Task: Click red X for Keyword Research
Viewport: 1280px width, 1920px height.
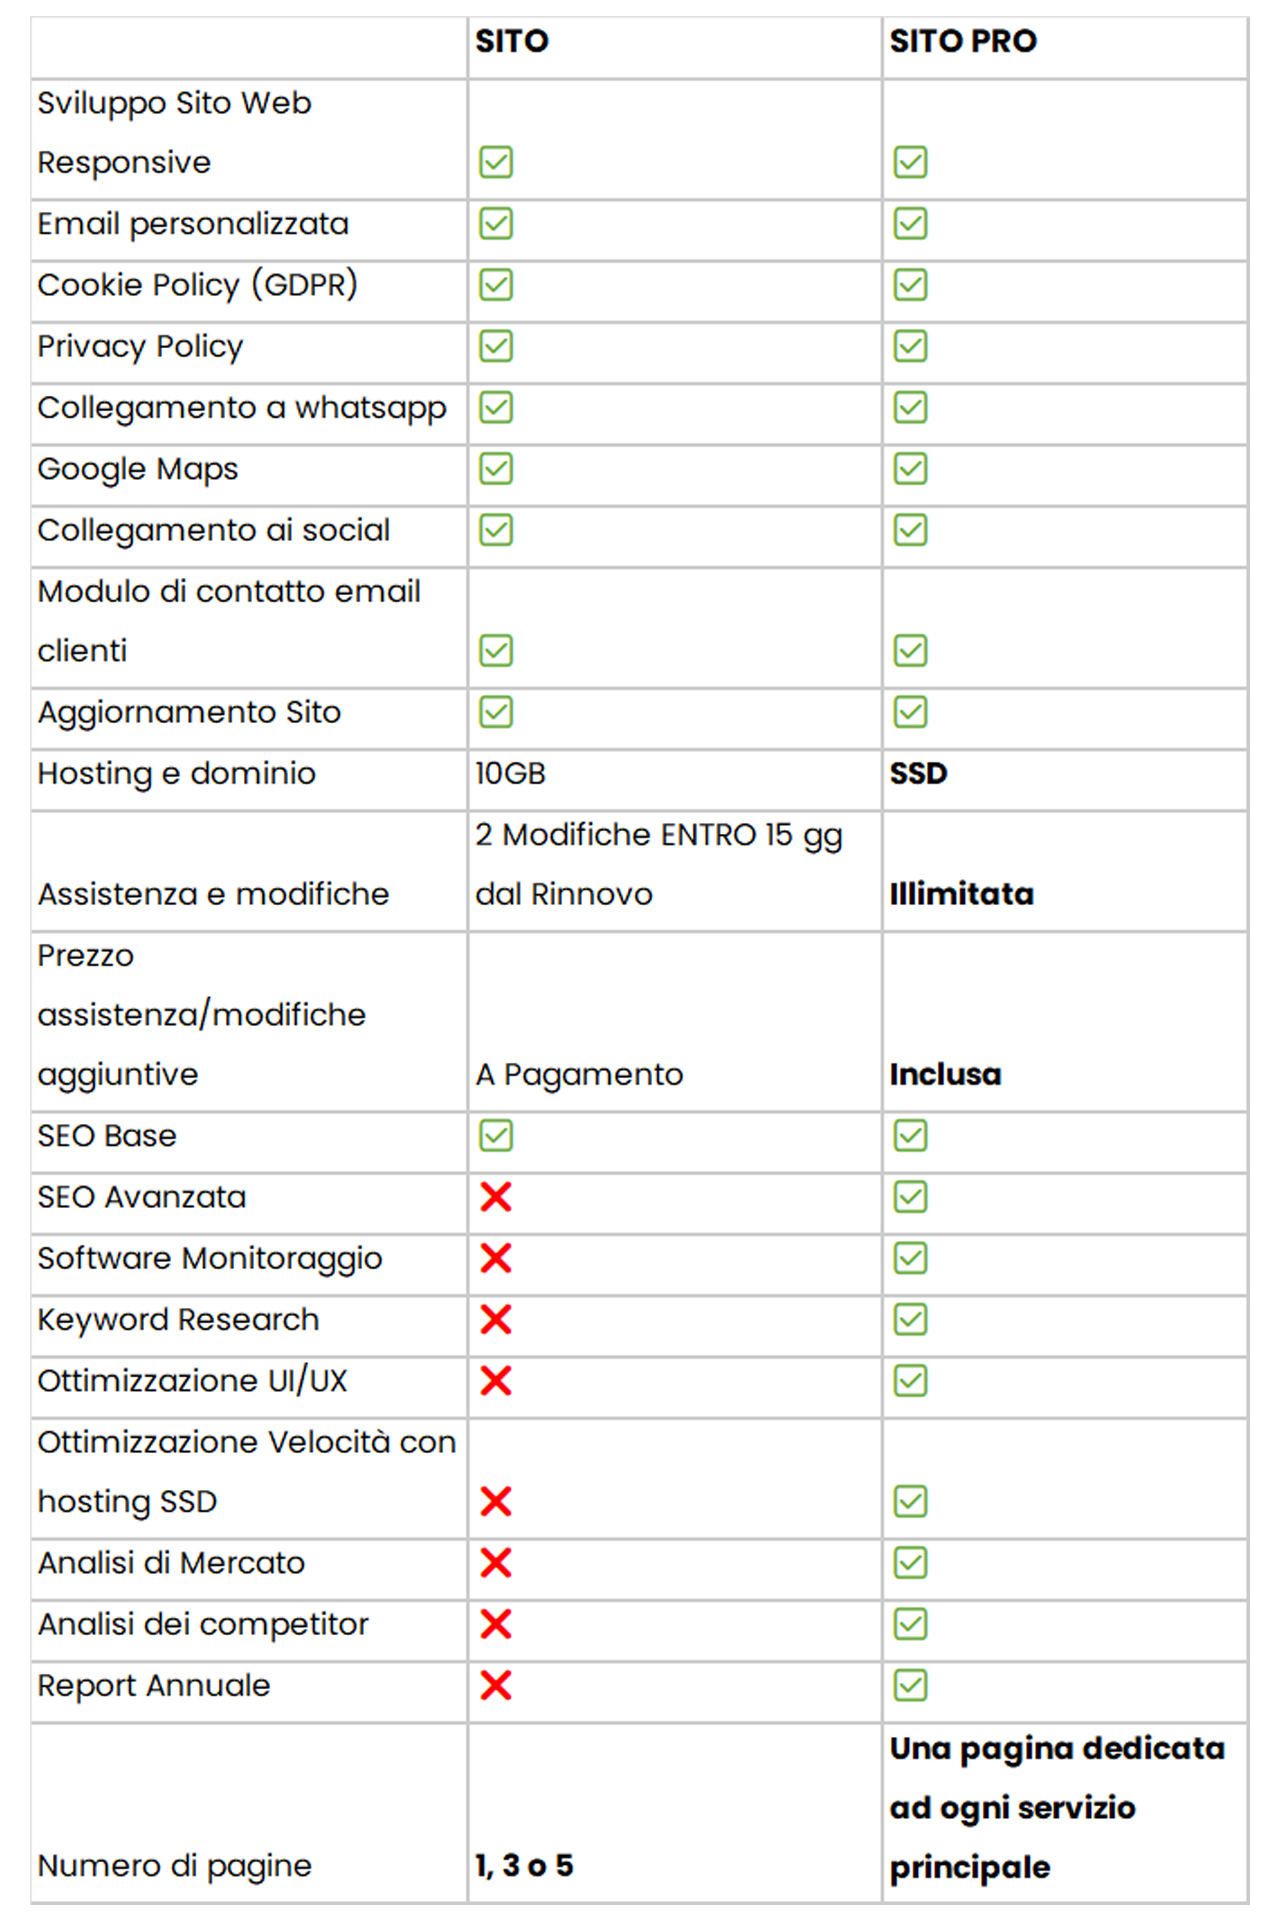Action: (x=496, y=1320)
